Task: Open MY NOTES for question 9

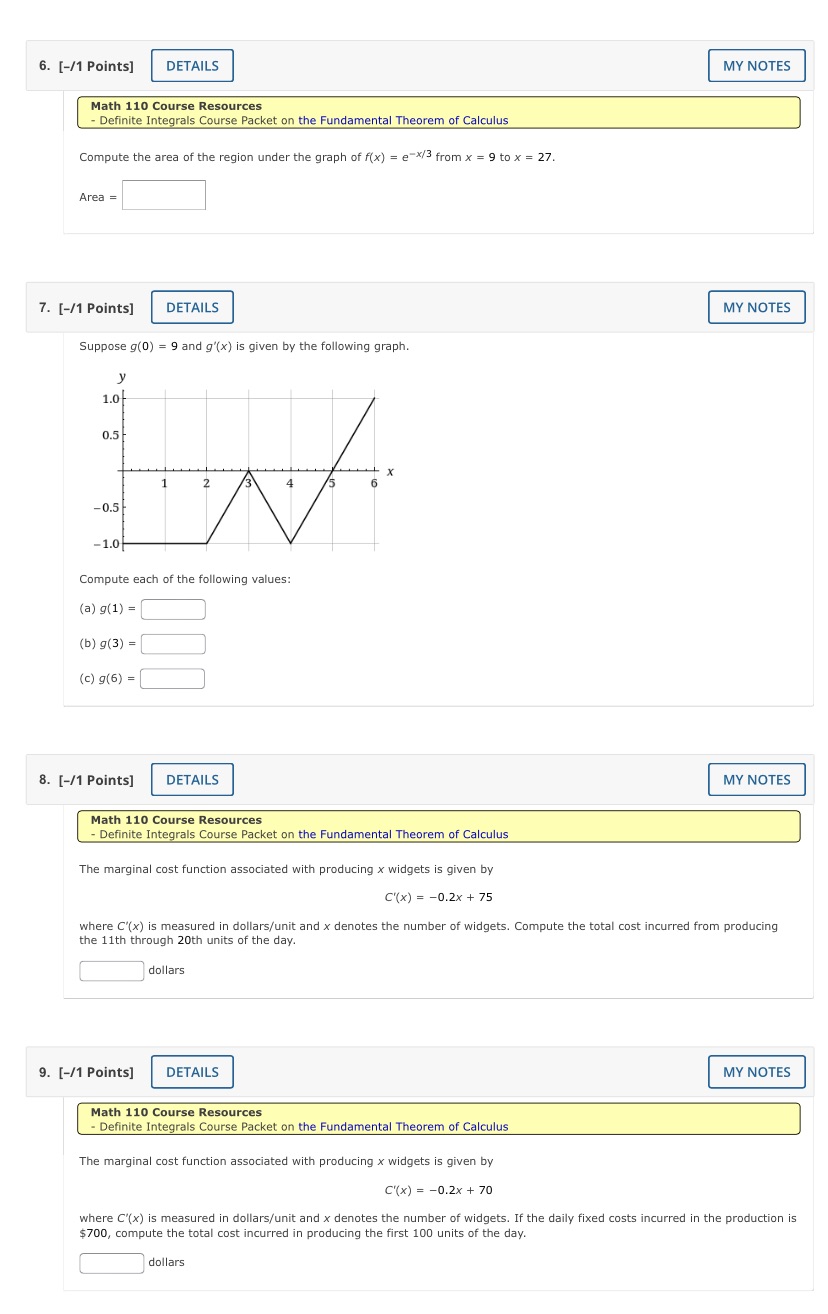Action: coord(756,1071)
